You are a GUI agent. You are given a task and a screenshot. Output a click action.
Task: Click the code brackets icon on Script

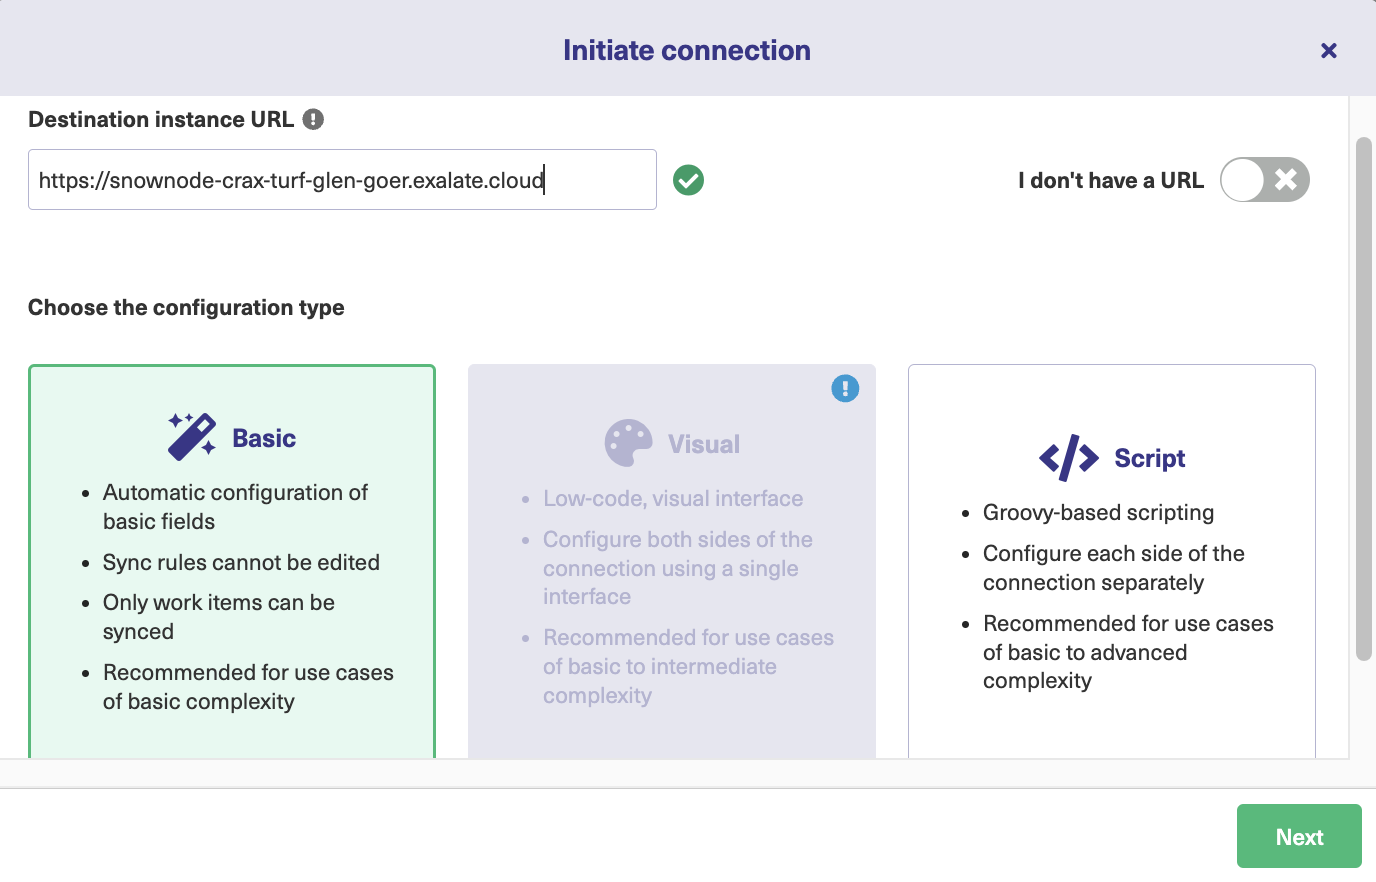[x=1069, y=458]
